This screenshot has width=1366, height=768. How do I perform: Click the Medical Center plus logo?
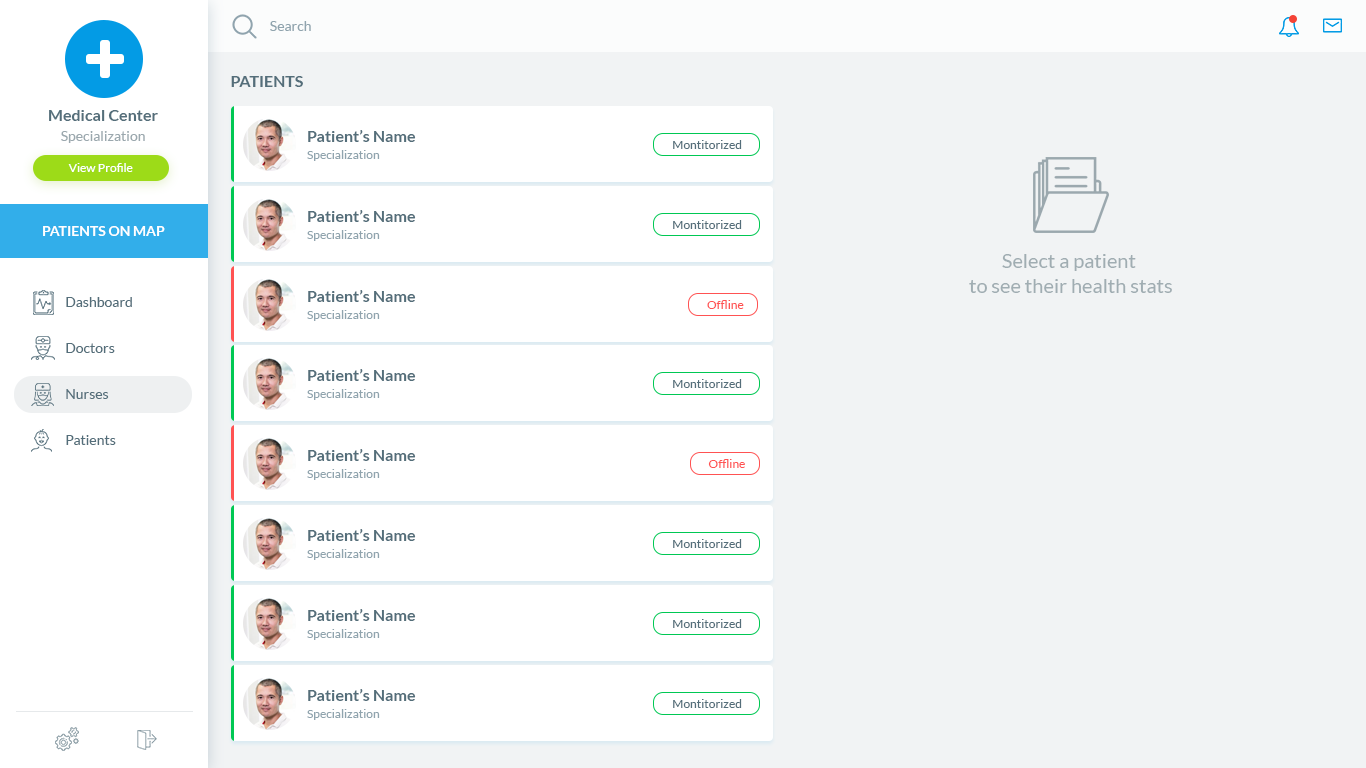tap(104, 59)
